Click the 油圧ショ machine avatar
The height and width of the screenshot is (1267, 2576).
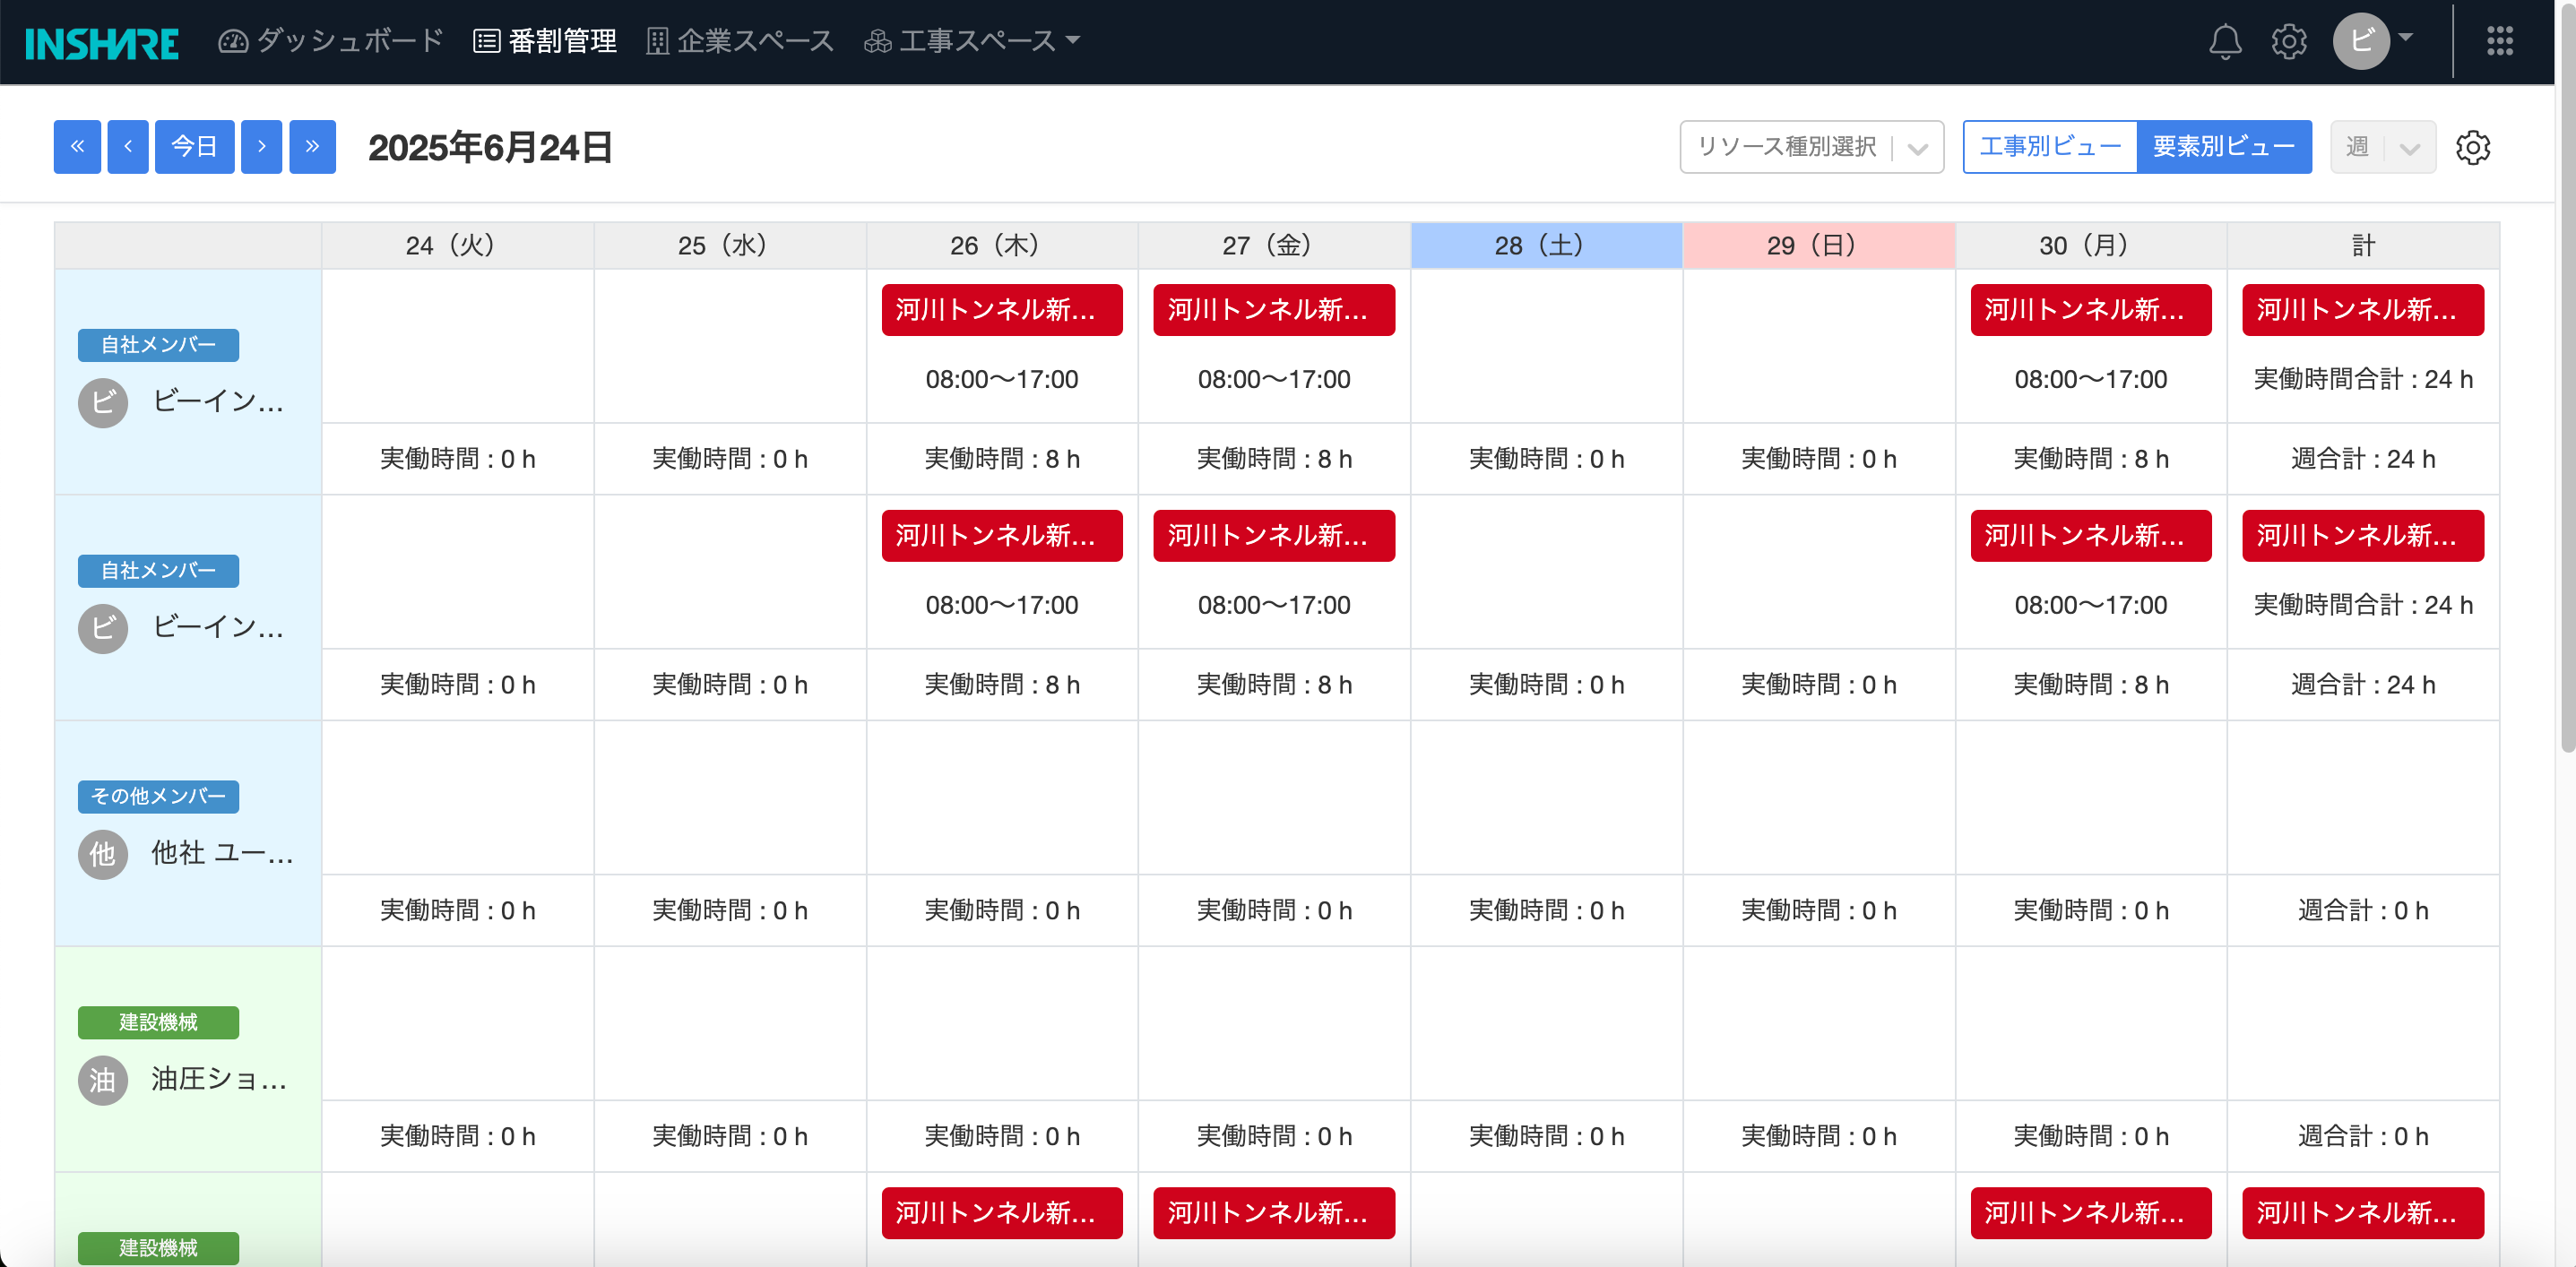click(x=103, y=1081)
